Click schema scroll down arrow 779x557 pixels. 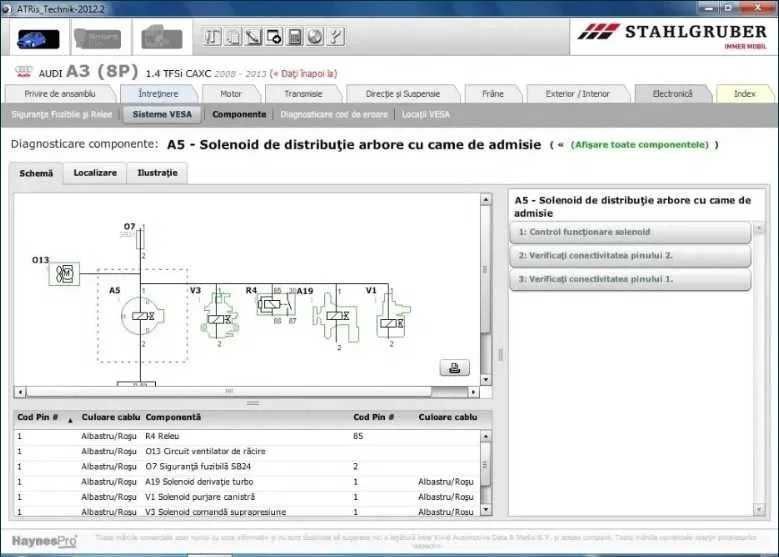tap(486, 380)
